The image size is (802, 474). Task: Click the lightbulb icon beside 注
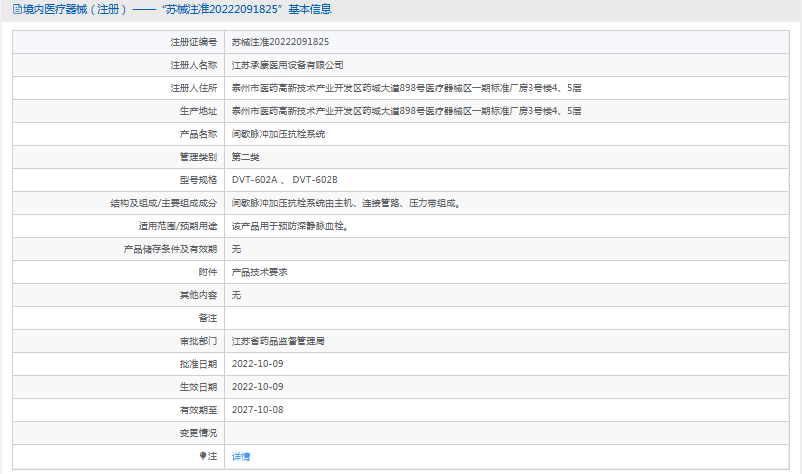203,456
